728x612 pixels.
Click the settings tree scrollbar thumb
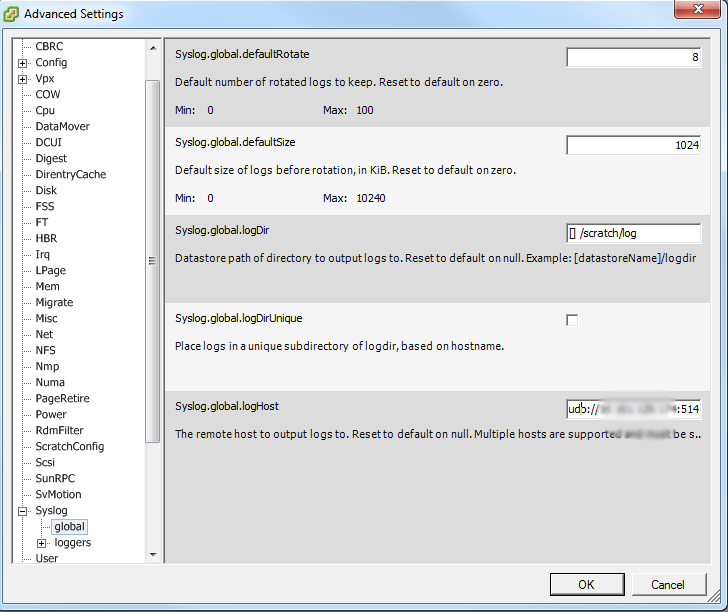pos(152,261)
